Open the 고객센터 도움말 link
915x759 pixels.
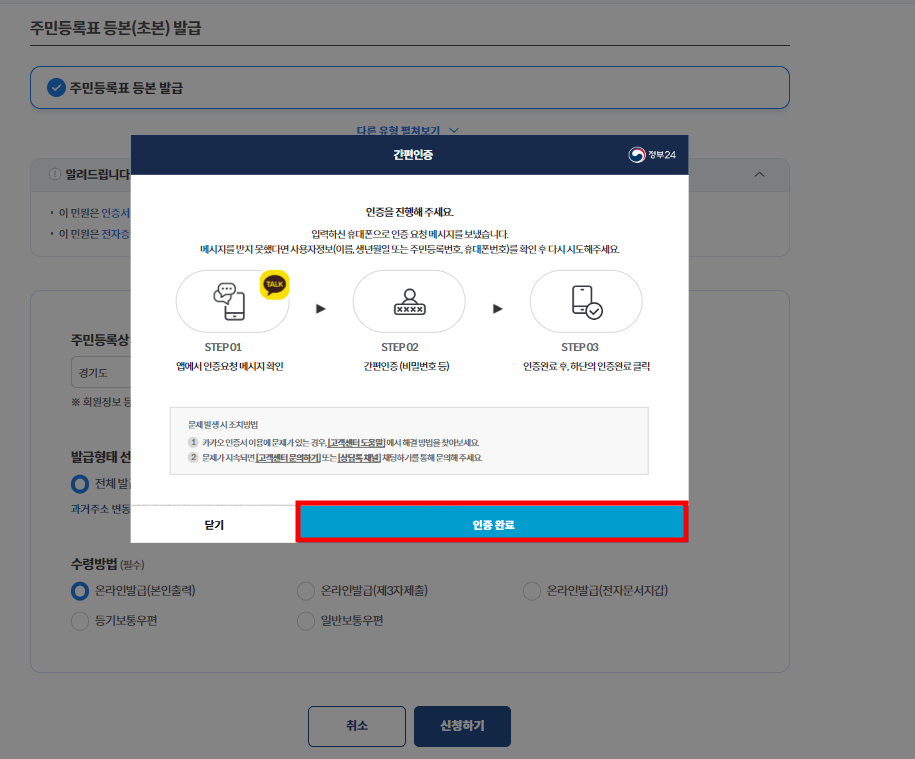356,443
